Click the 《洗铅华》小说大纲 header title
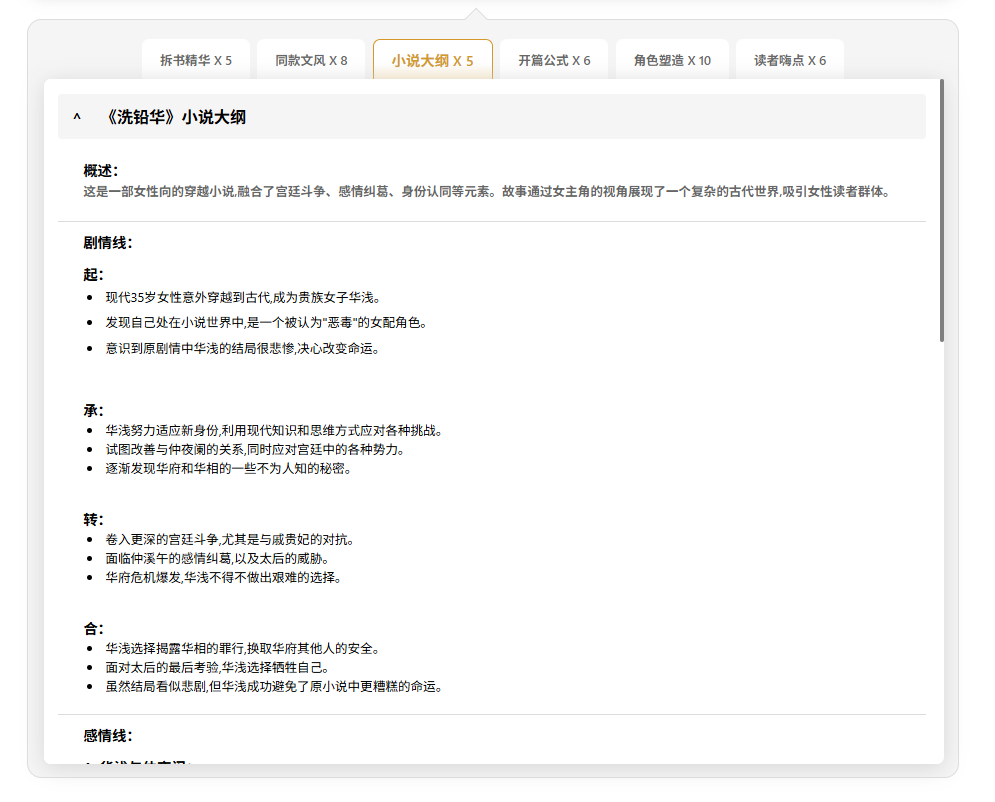This screenshot has width=995, height=802. pyautogui.click(x=175, y=117)
